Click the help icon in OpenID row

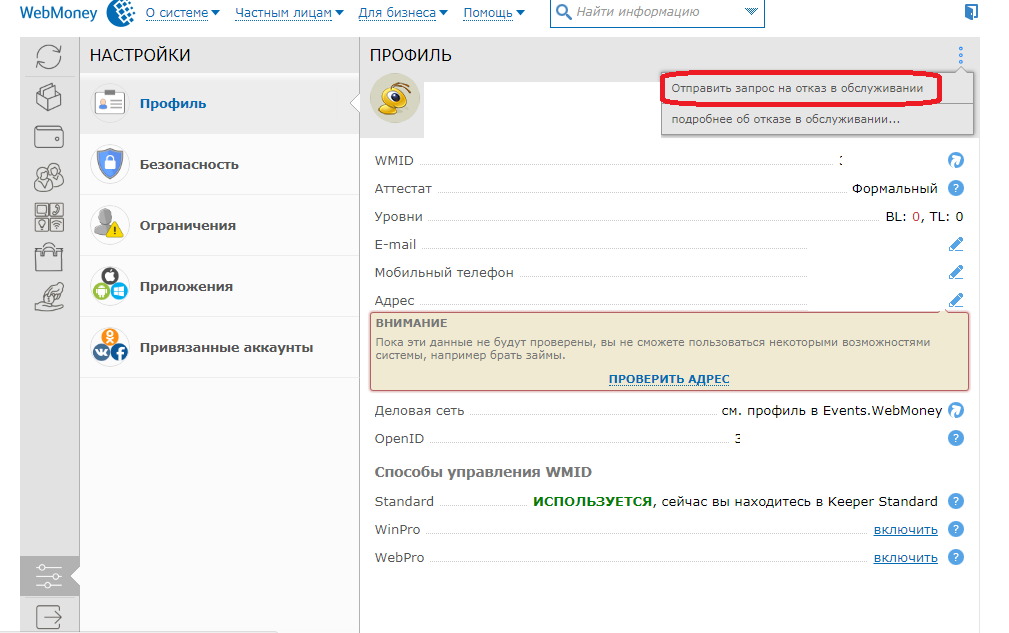(956, 439)
